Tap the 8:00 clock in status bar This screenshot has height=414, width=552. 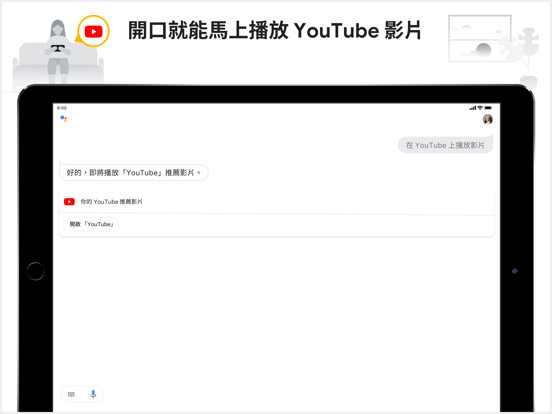(x=62, y=108)
